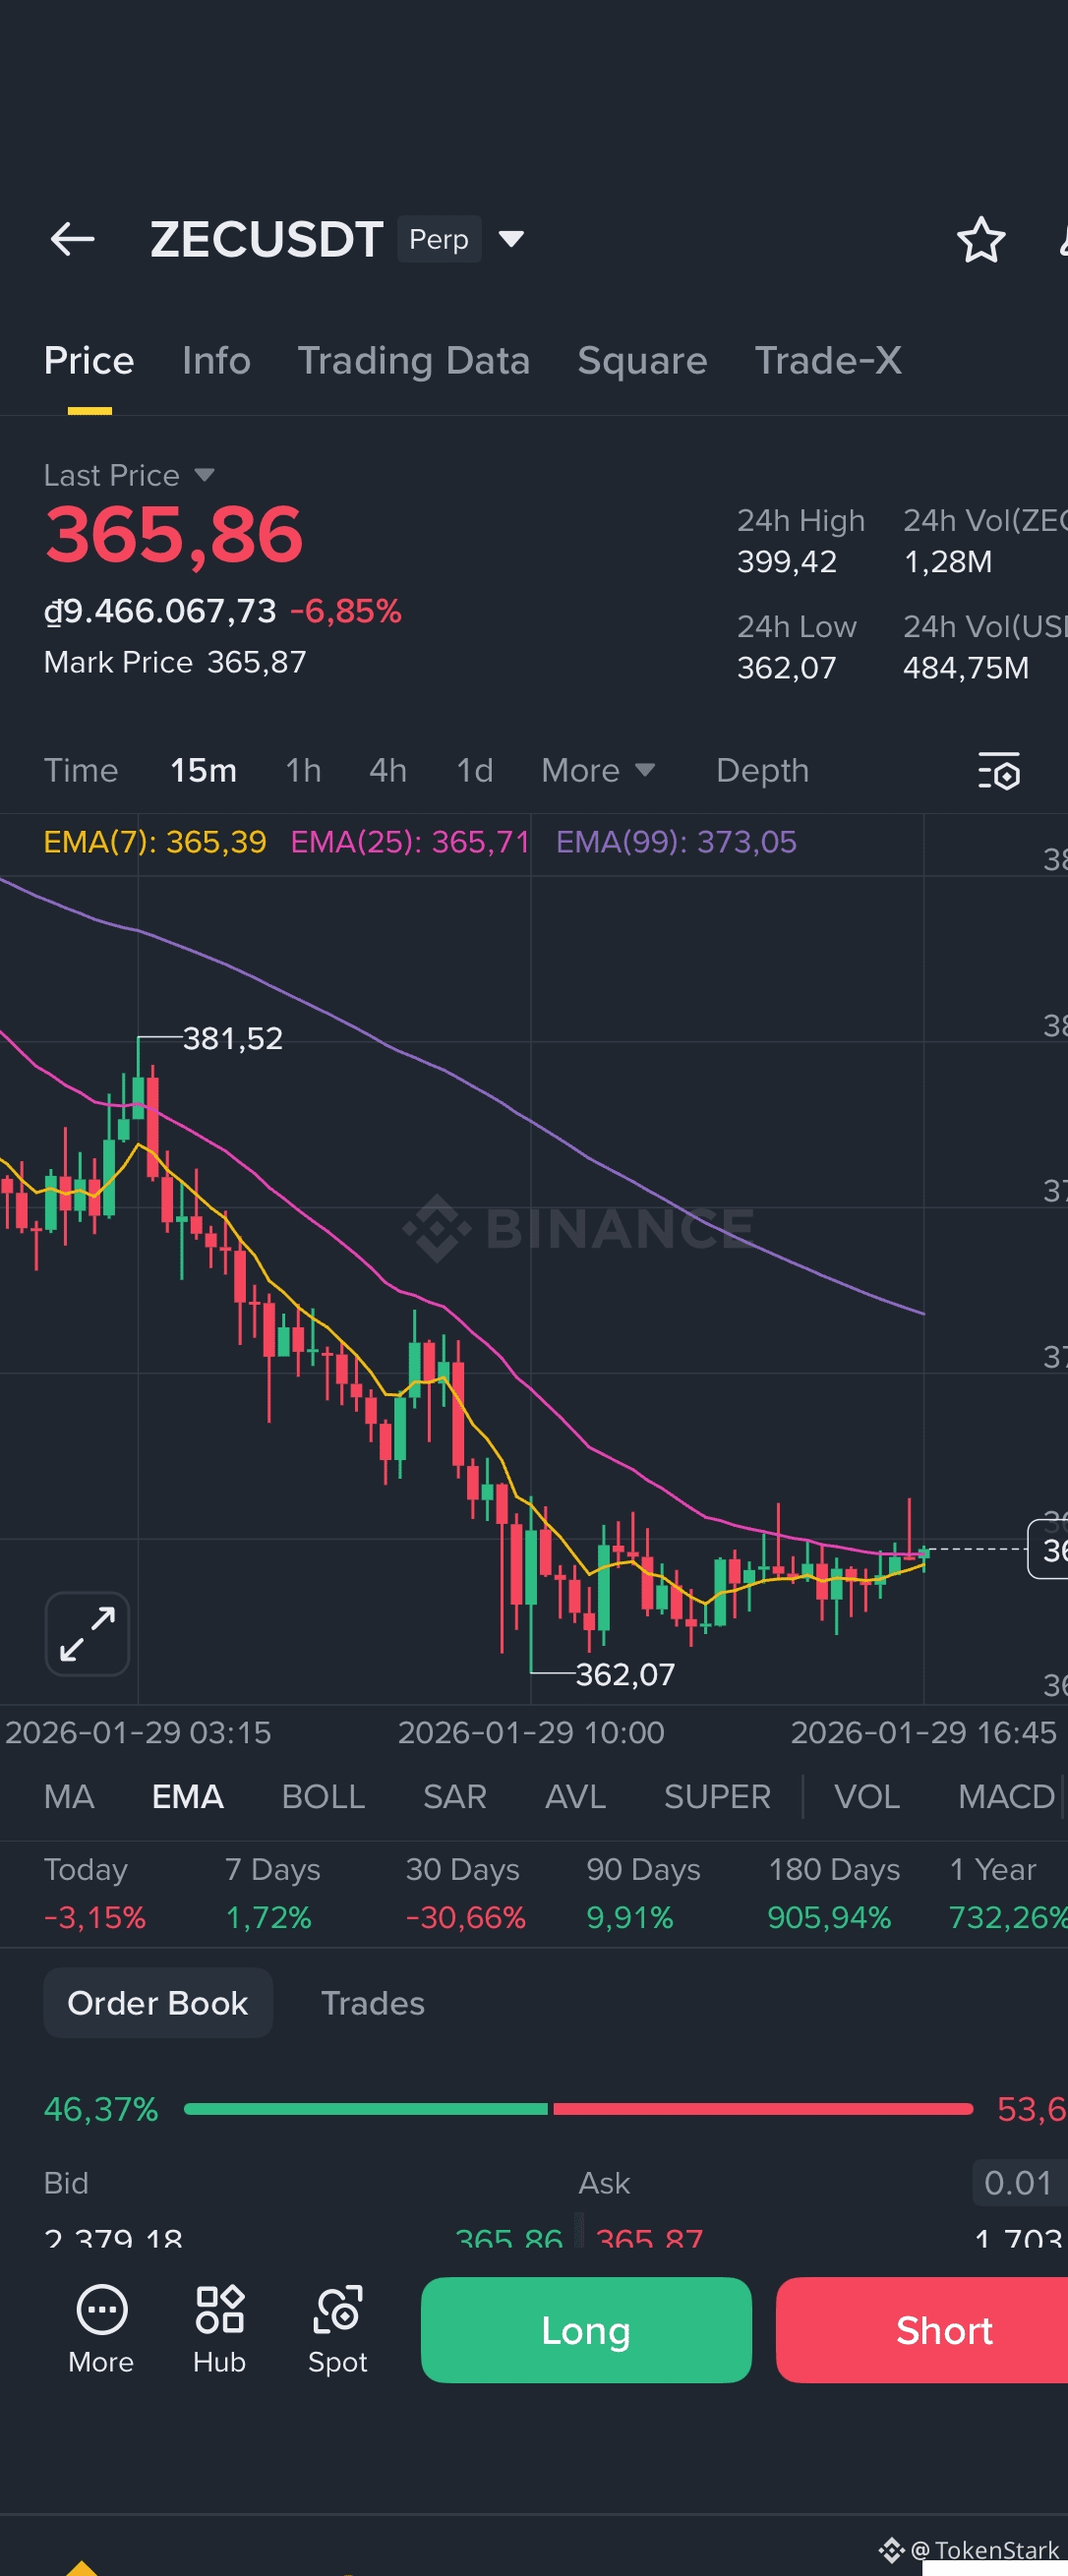Switch to the Price tab
Viewport: 1068px width, 2576px height.
click(x=89, y=360)
